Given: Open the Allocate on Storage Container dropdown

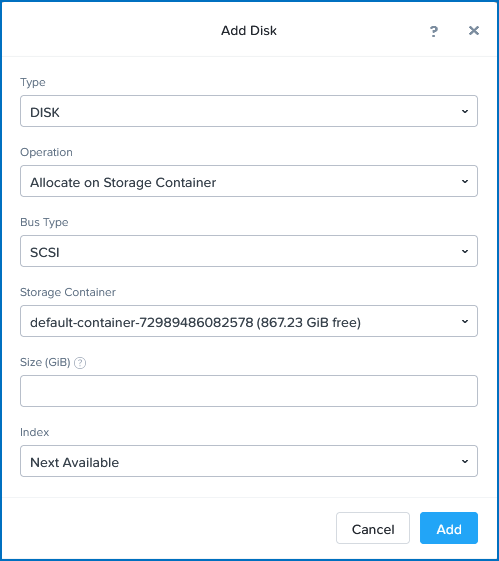Looking at the screenshot, I should [x=249, y=181].
